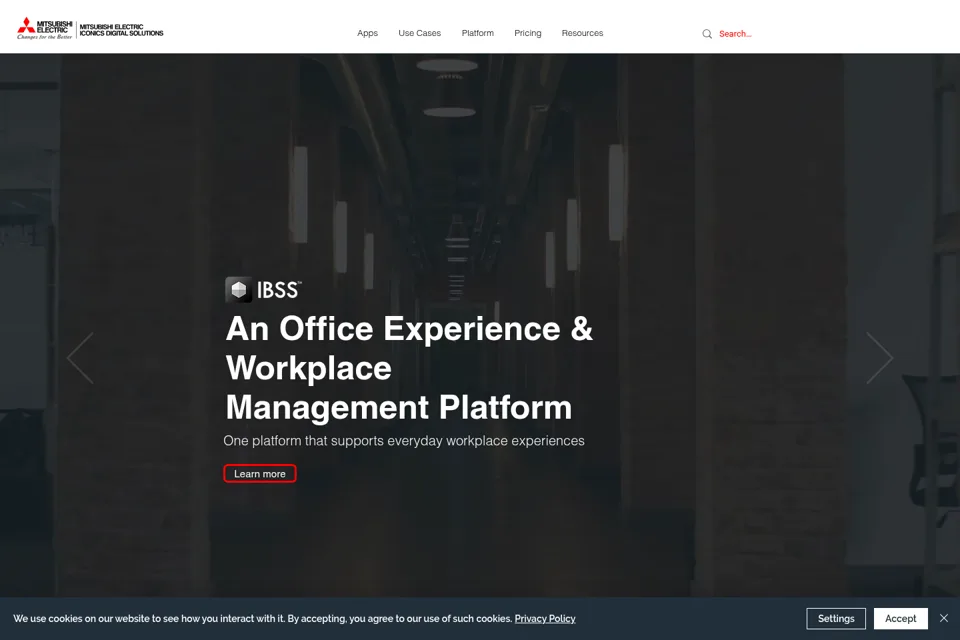
Task: Click the Iconics Digital Solutions logo text
Action: 121,30
